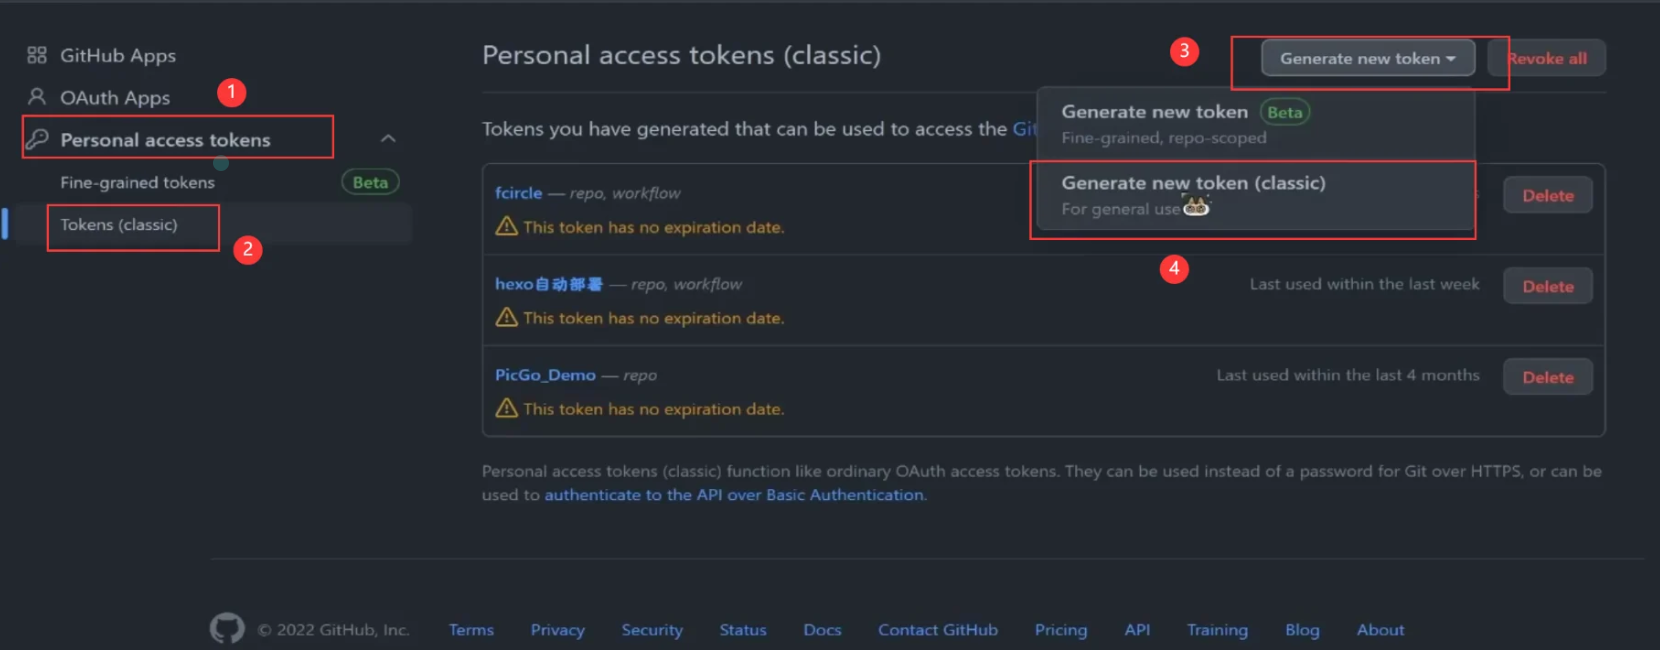Screen dimensions: 1660x650
Task: Open the Docs link in footer
Action: pyautogui.click(x=822, y=630)
